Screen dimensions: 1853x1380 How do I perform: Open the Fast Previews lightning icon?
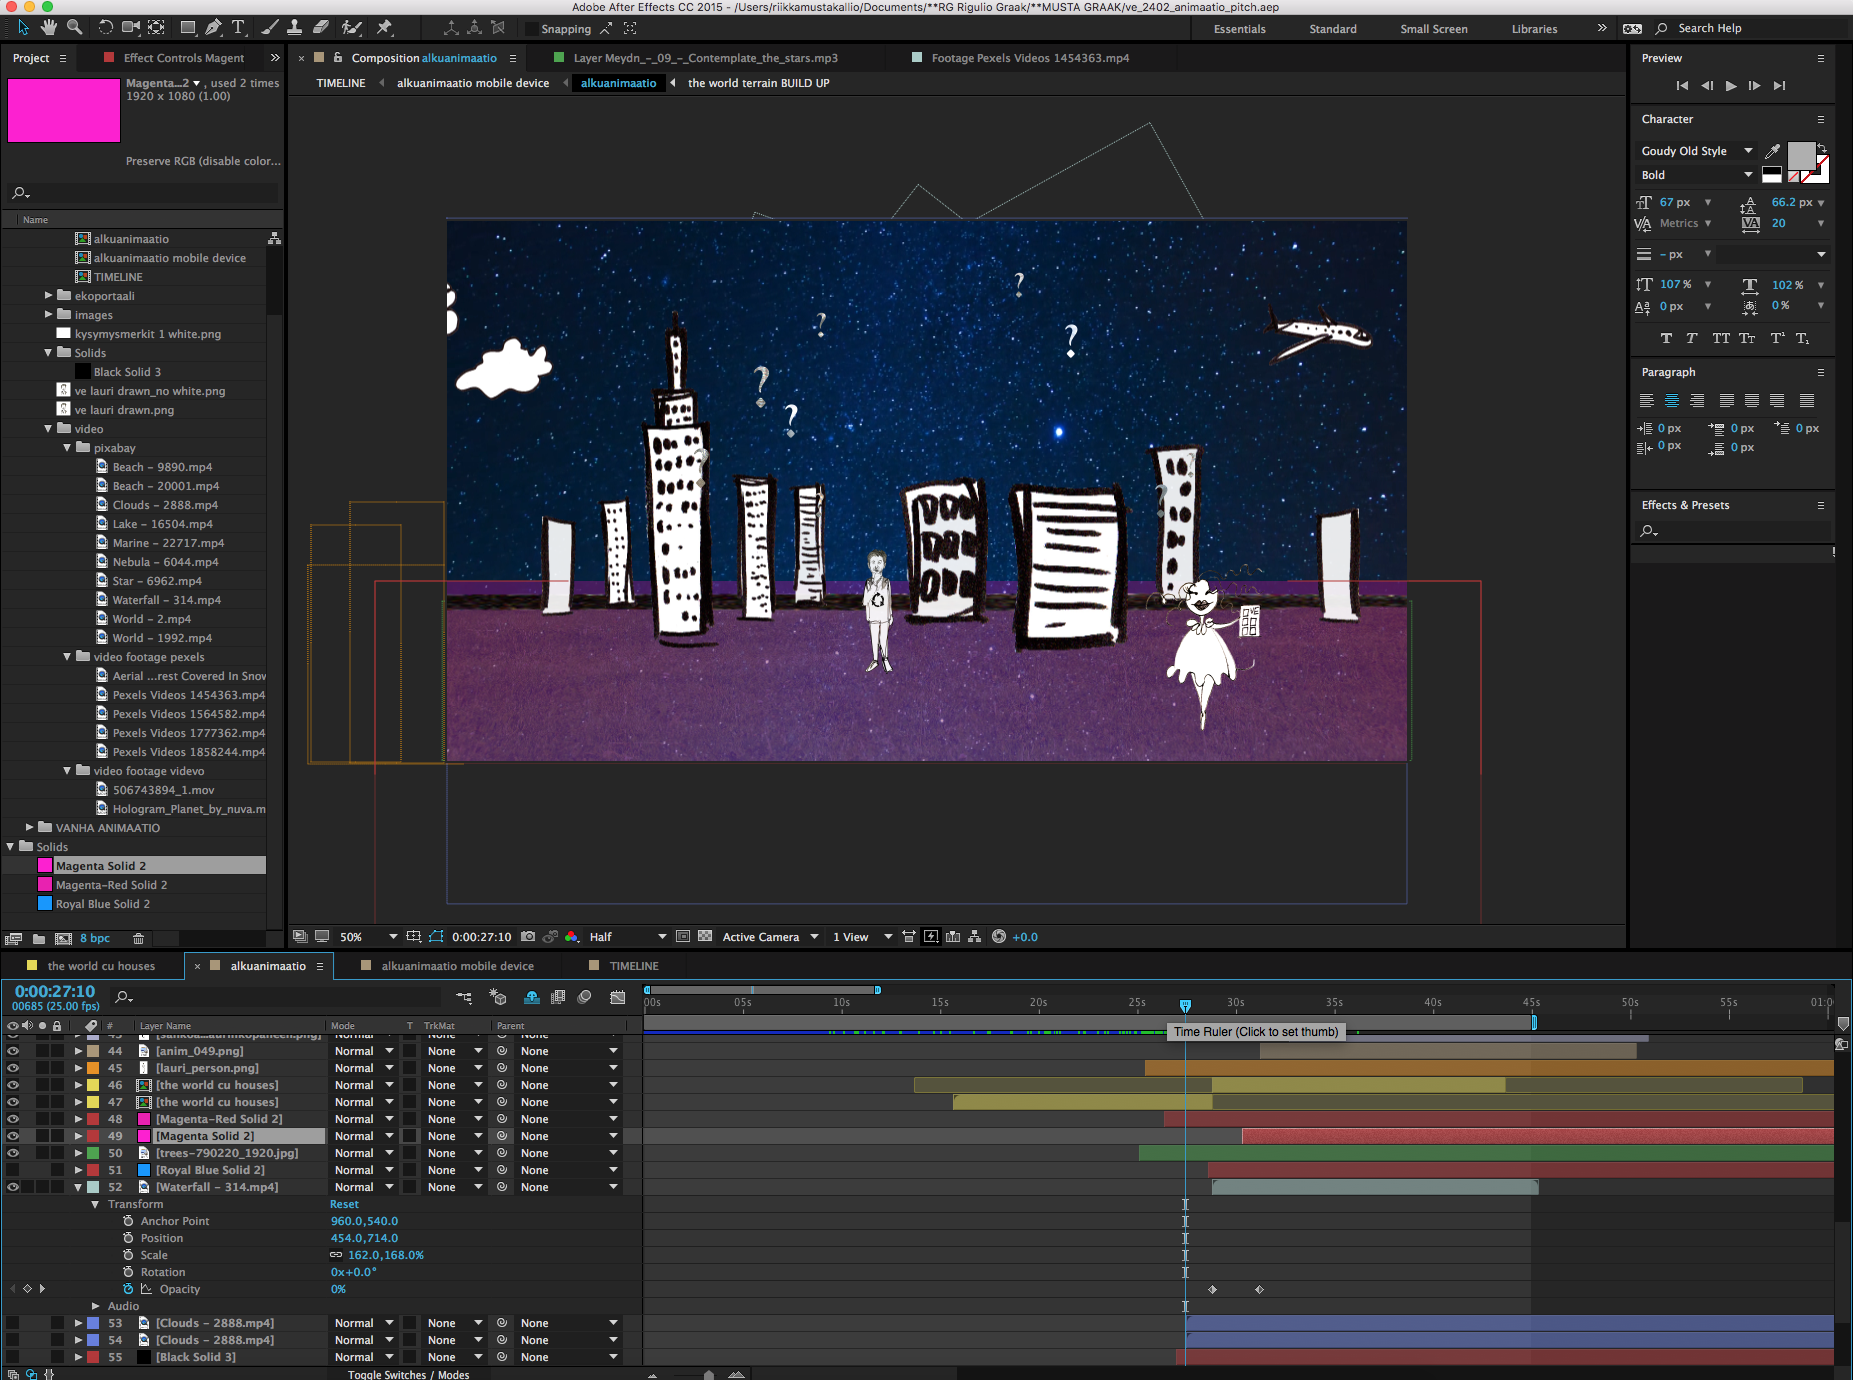931,937
